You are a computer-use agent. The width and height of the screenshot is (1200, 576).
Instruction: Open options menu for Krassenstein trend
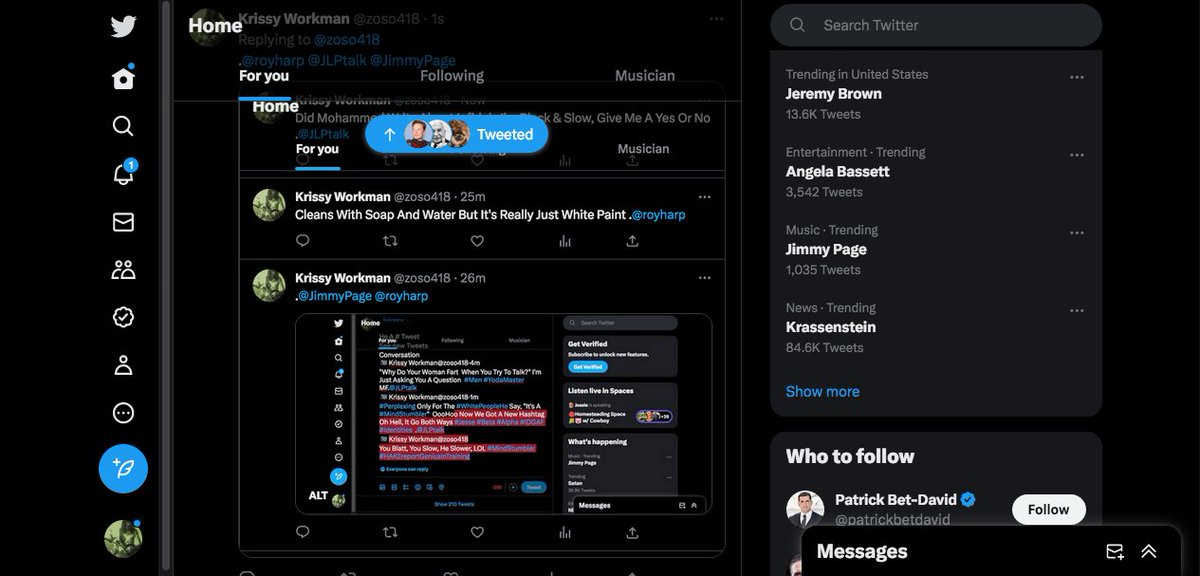(x=1077, y=311)
